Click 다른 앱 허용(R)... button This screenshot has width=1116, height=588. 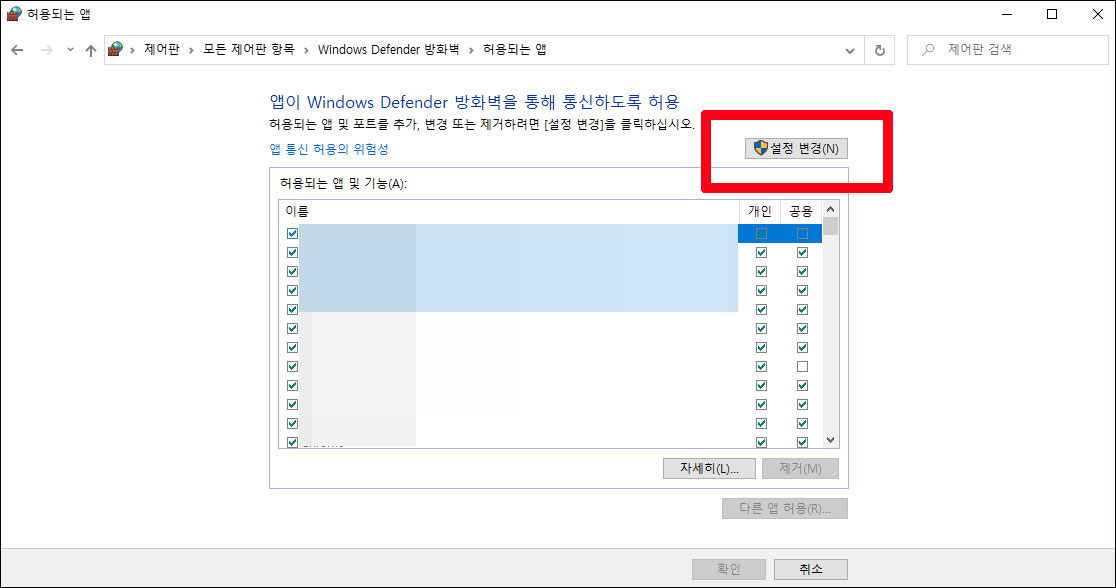[785, 508]
